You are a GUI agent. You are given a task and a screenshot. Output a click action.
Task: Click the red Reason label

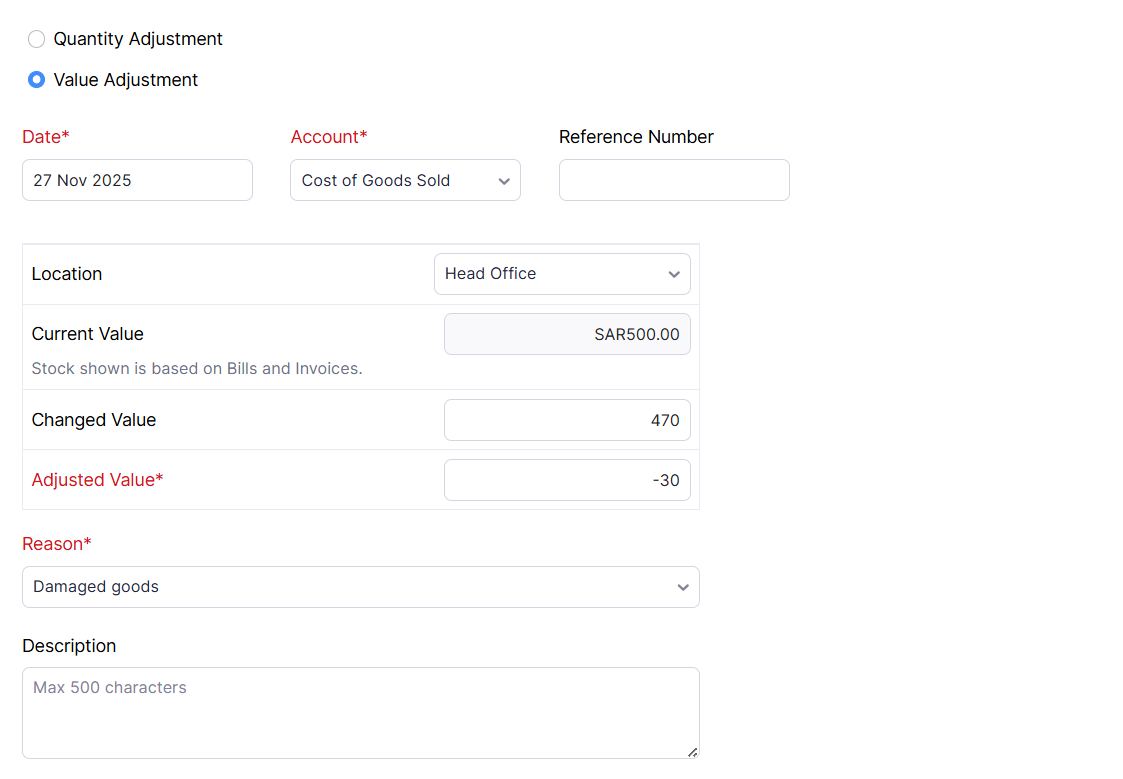click(x=57, y=544)
